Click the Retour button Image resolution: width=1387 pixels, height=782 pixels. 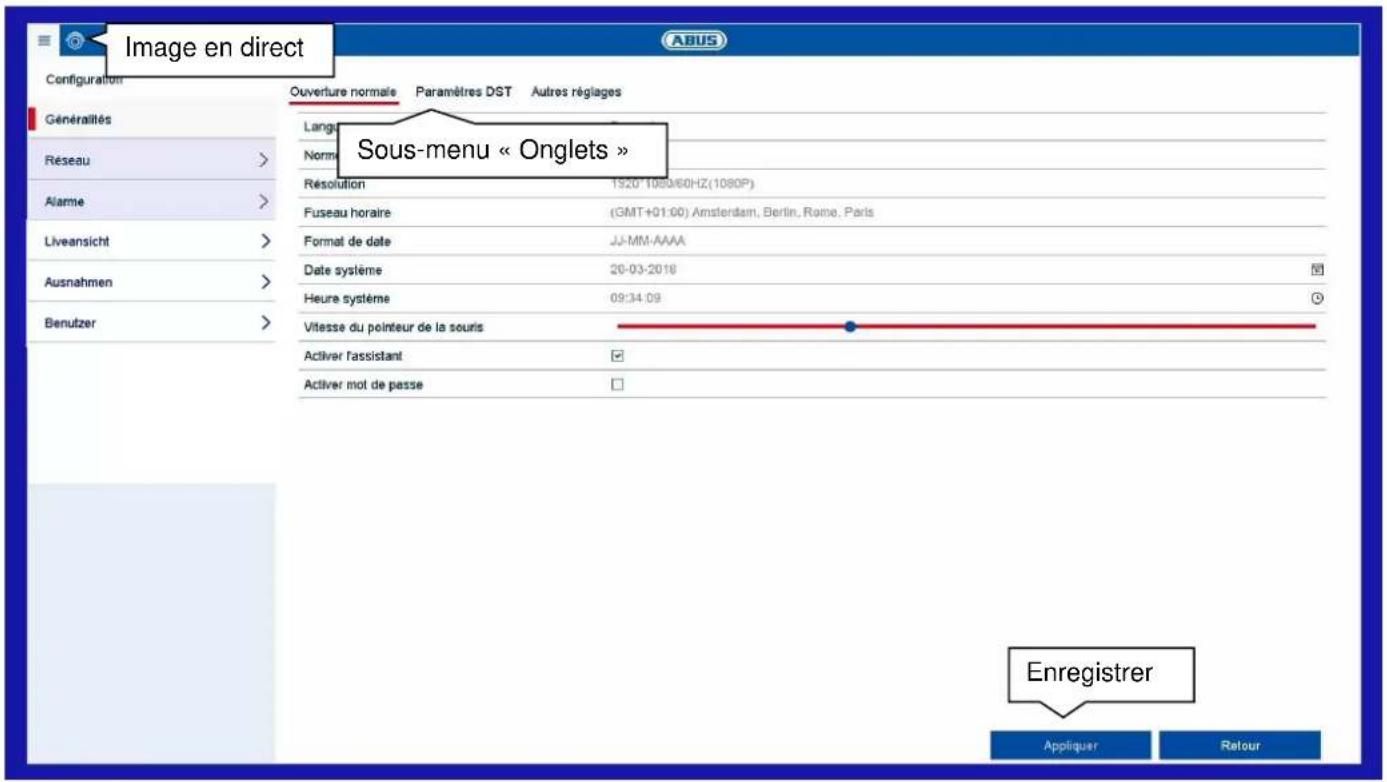[x=1239, y=746]
